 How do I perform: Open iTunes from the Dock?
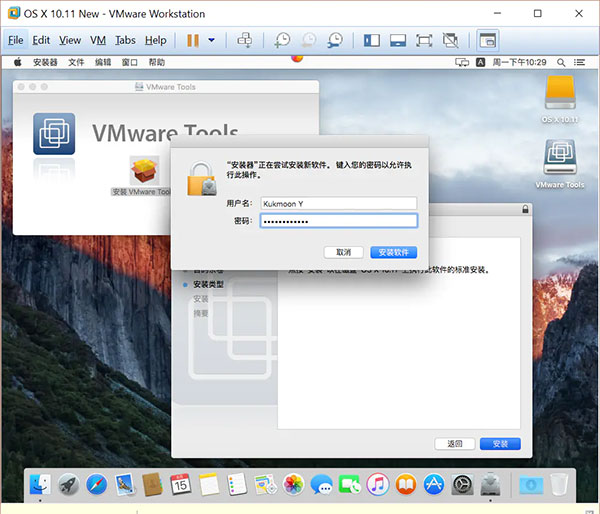(x=378, y=484)
